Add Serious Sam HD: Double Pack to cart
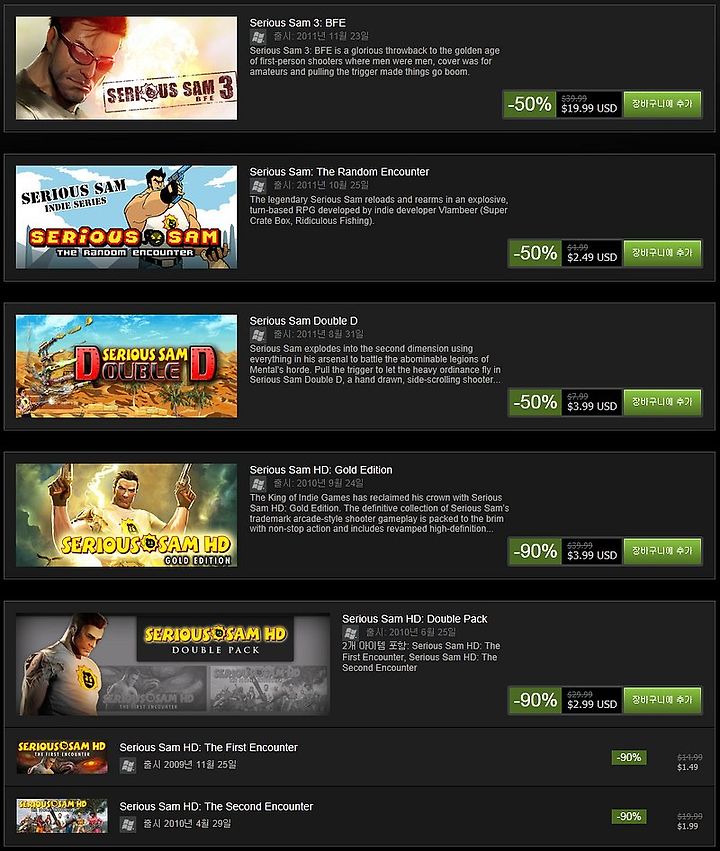 pos(662,700)
